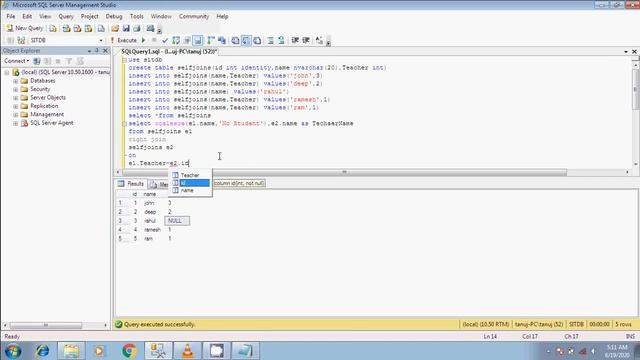The image size is (640, 360).
Task: Collapse the (local) SQL Server node
Action: tap(7, 73)
